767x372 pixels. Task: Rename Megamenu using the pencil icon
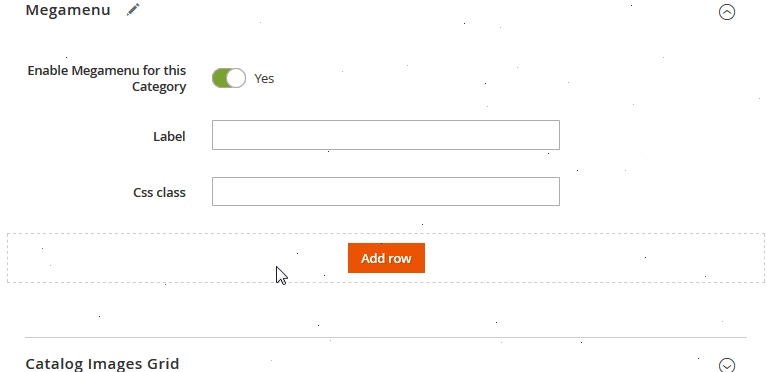point(133,10)
